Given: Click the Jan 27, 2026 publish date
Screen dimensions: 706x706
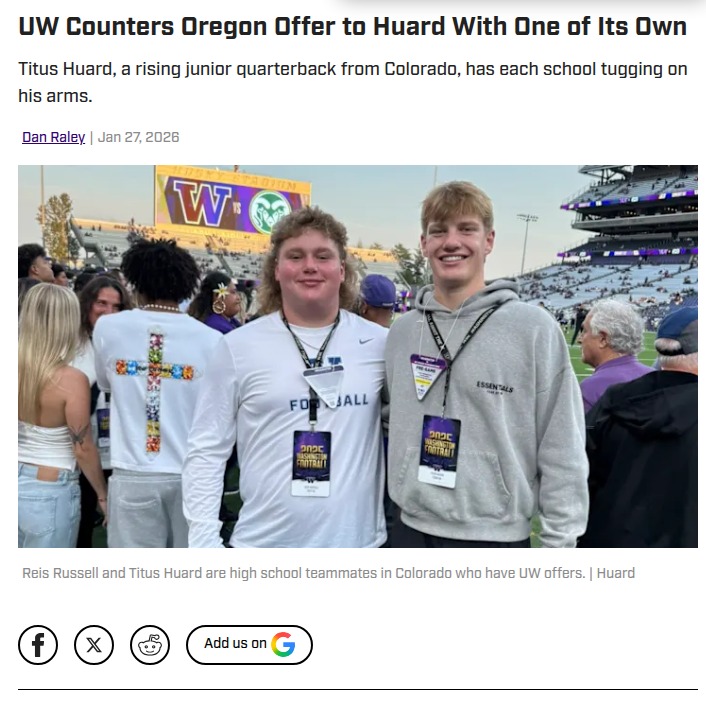Looking at the screenshot, I should click(x=138, y=137).
